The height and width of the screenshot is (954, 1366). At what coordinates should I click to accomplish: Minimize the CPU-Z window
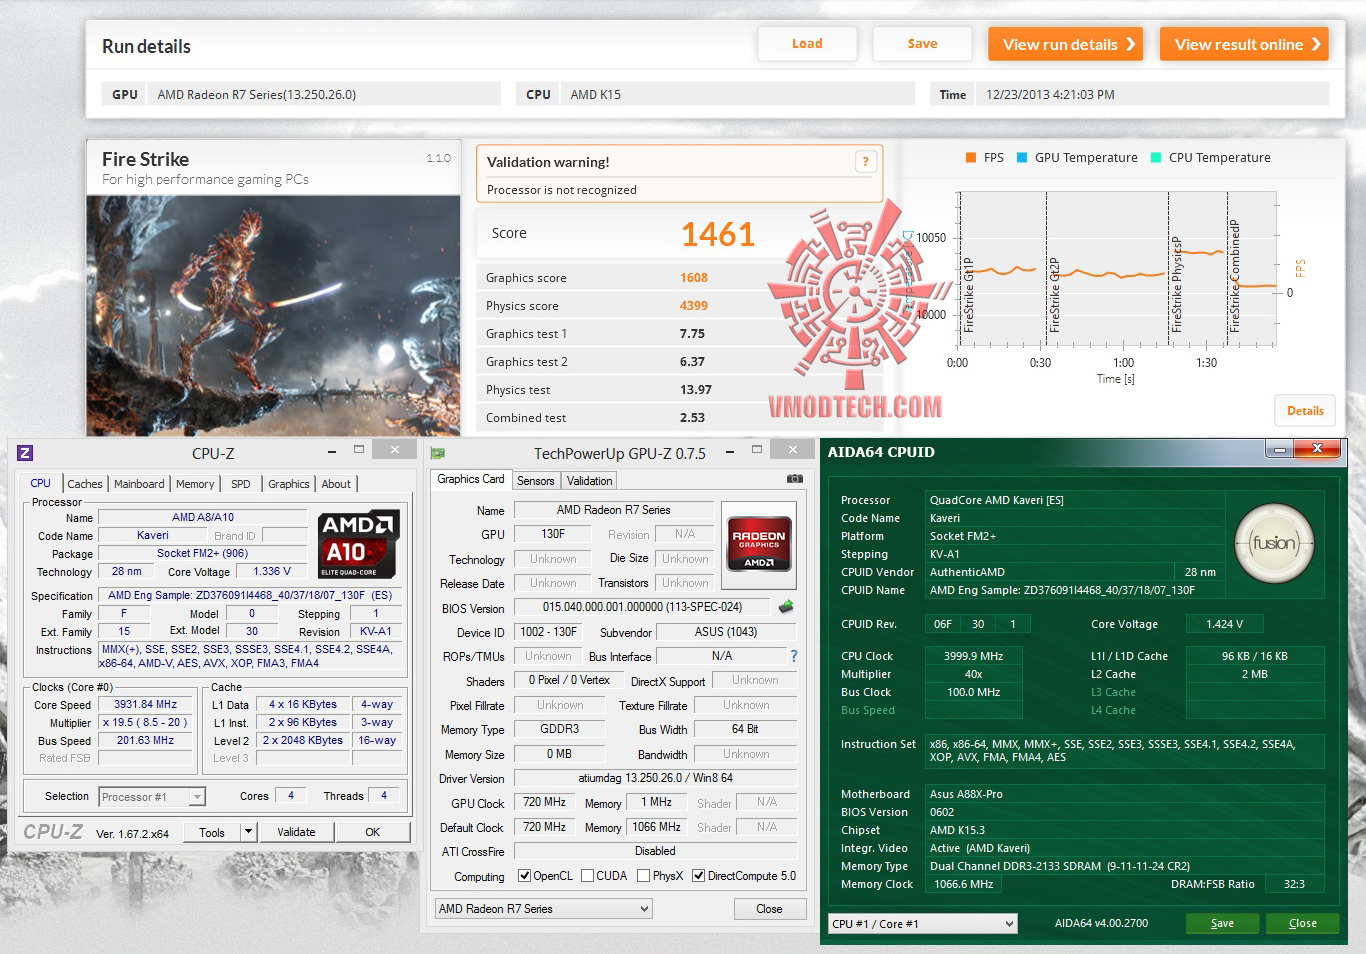332,451
